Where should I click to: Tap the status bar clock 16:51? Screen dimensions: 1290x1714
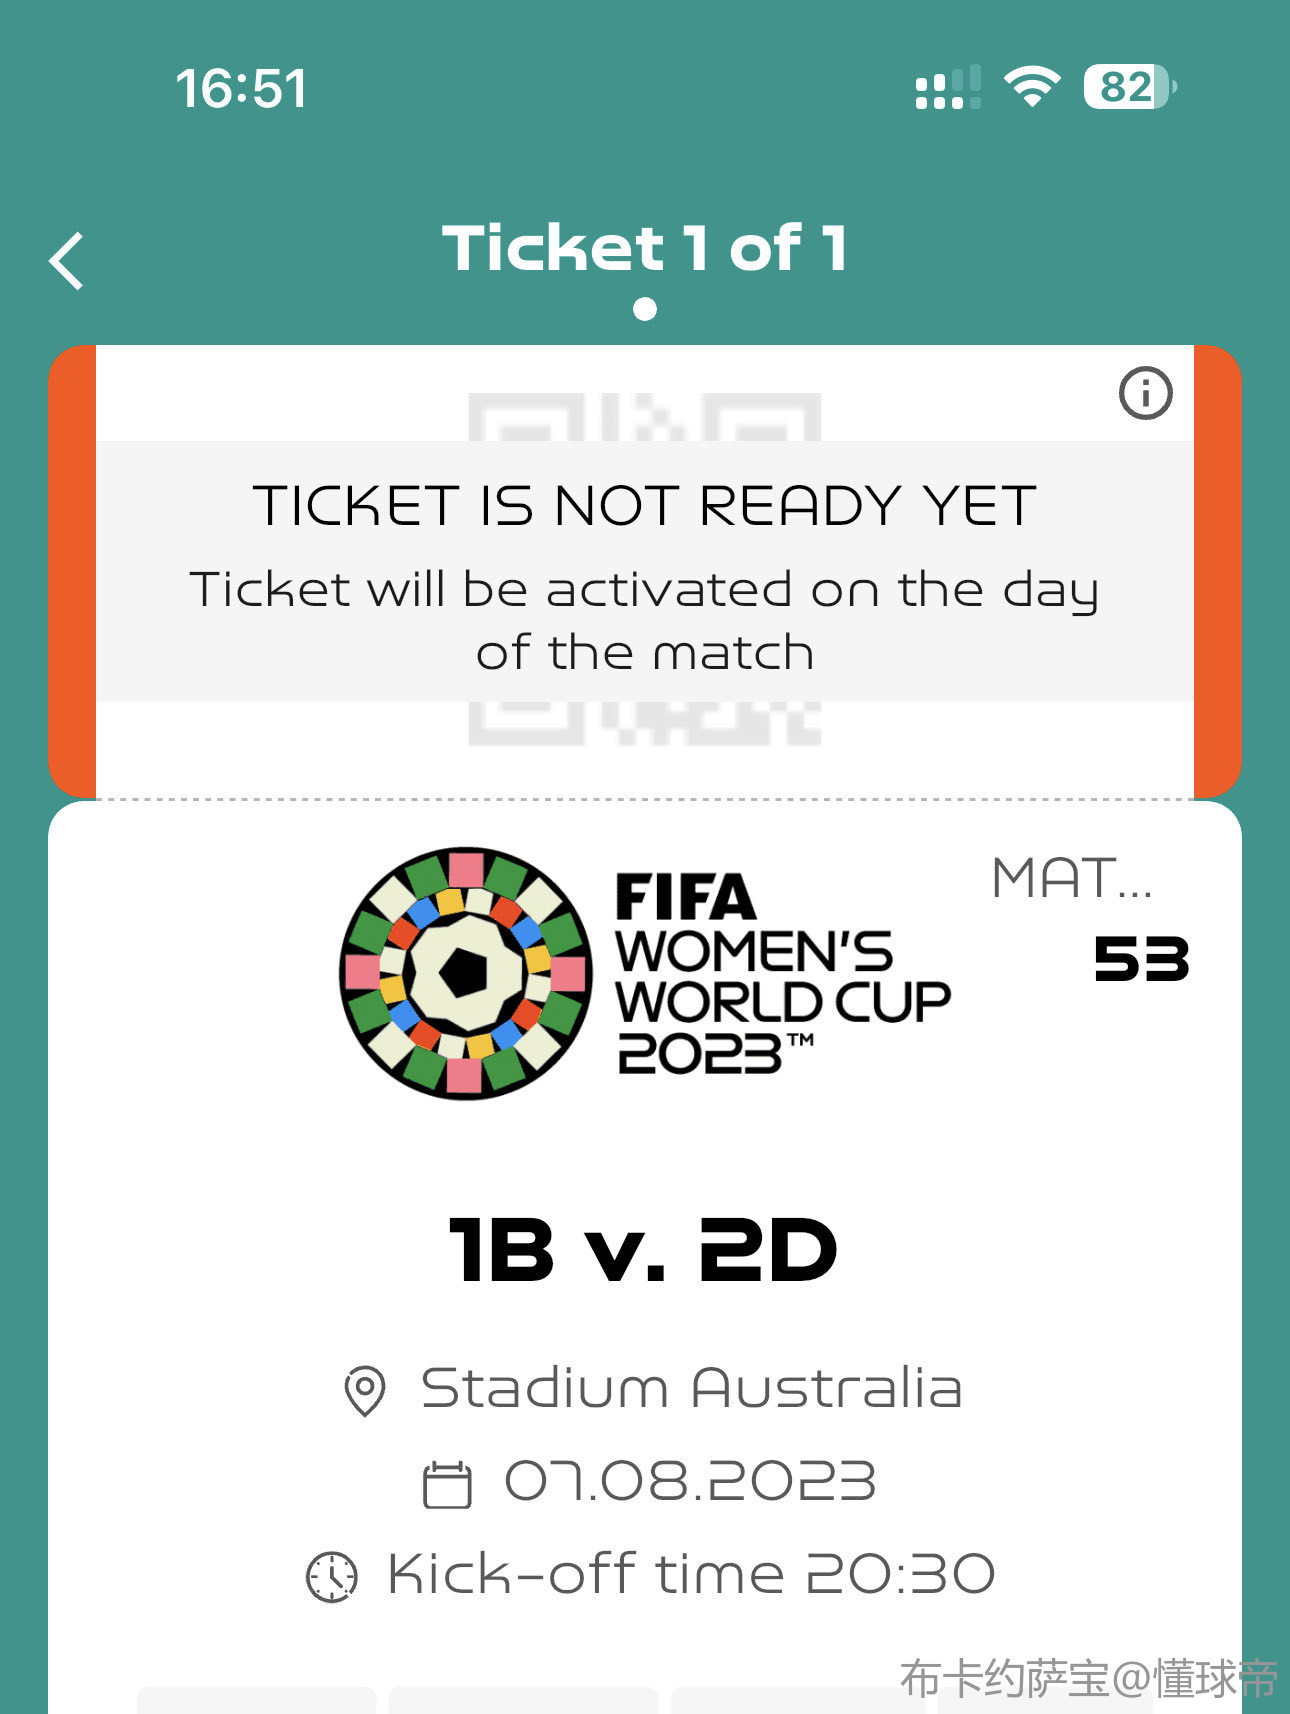point(241,88)
